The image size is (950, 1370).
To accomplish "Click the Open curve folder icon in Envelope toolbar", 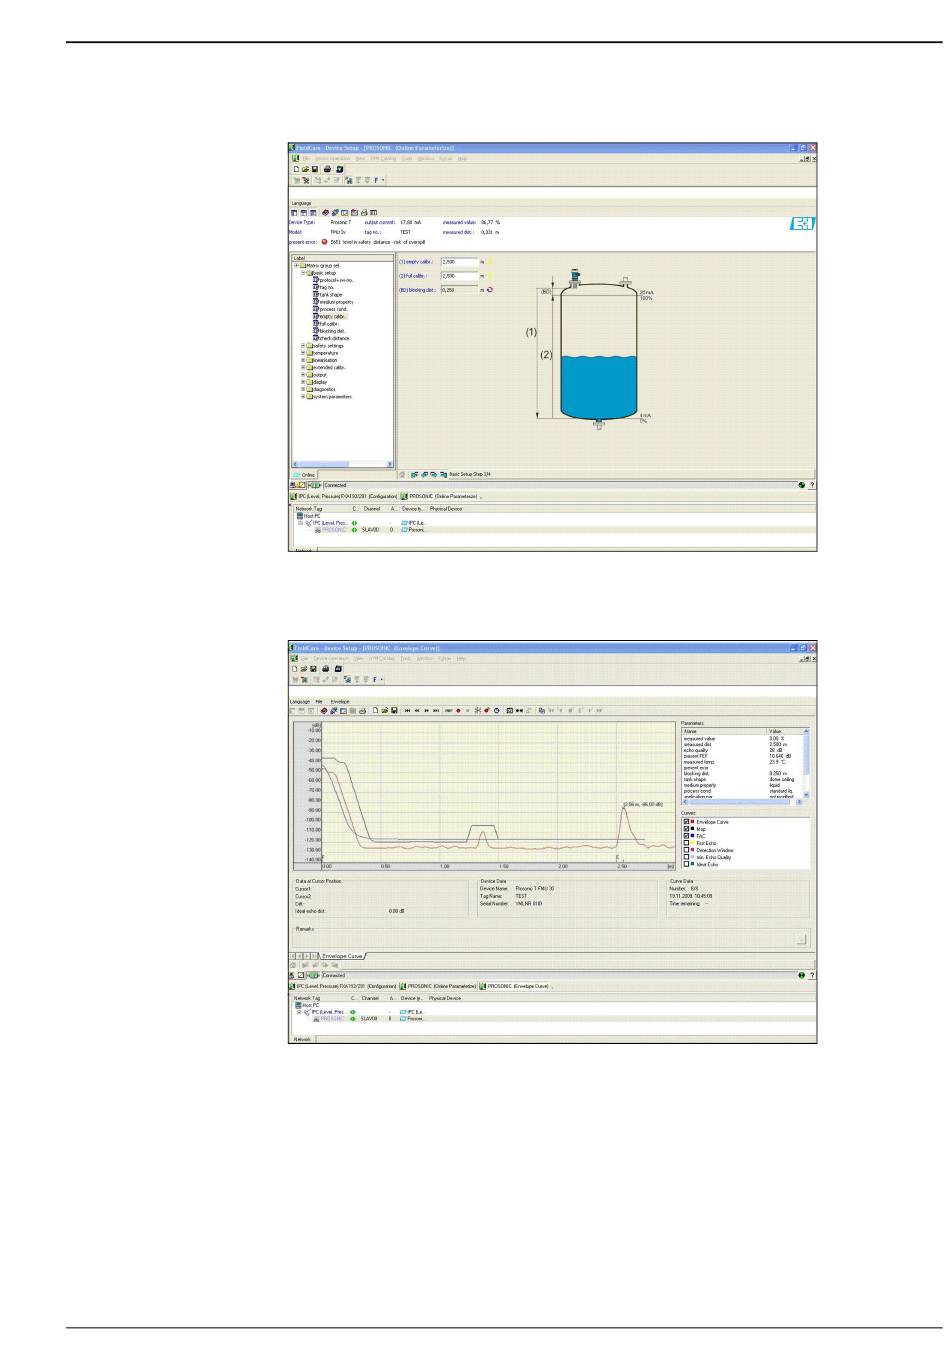I will click(384, 711).
